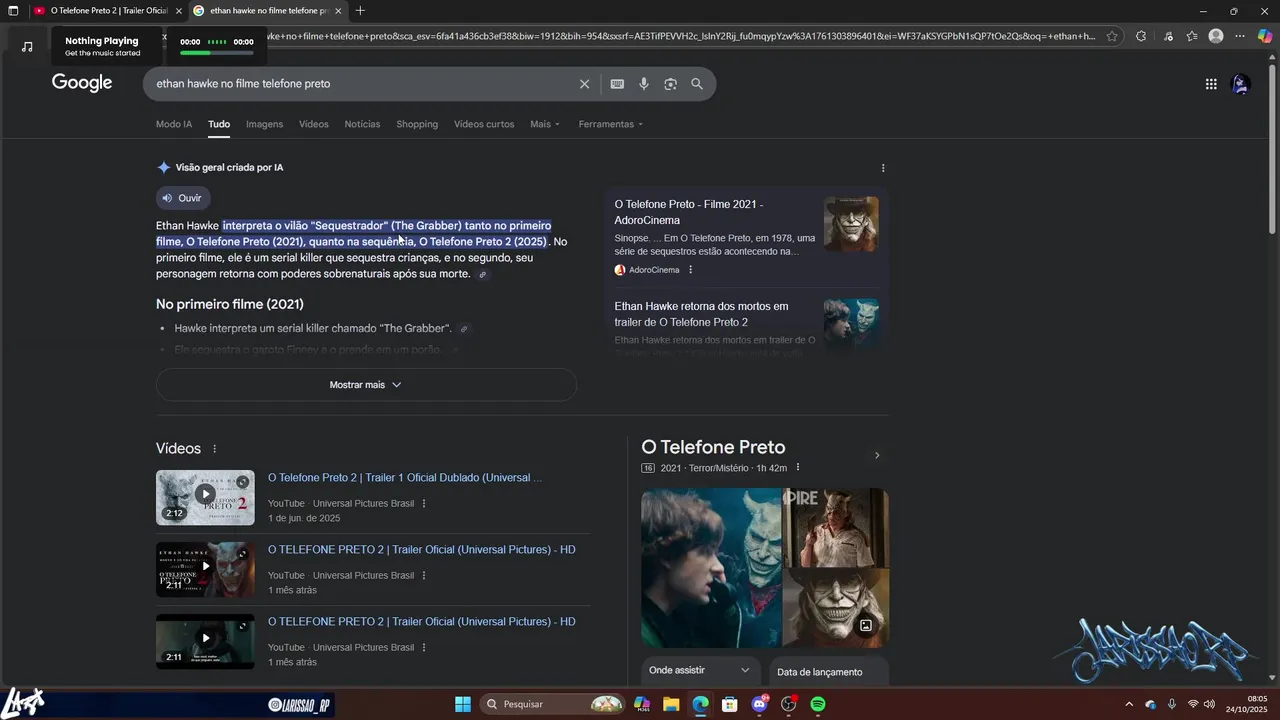Open 'Ethan Hawke retorna dos mortos' article

point(702,314)
